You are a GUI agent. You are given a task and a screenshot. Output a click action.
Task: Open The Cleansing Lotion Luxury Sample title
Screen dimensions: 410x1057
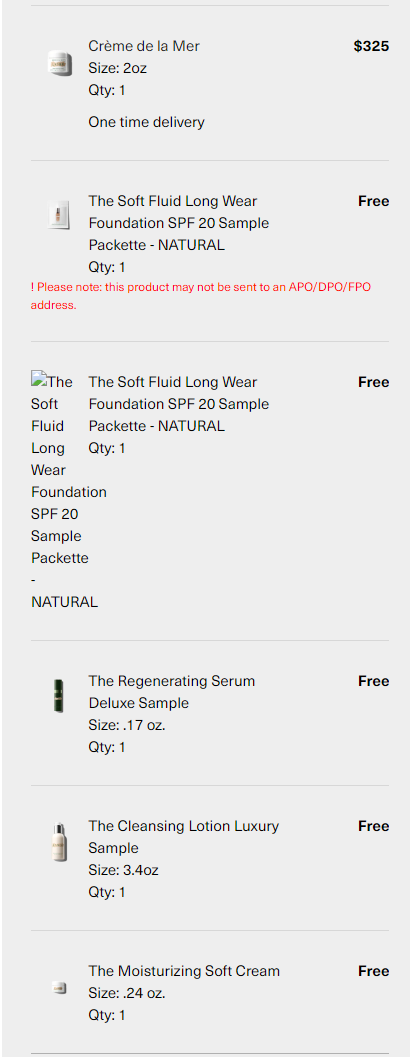[x=183, y=837]
